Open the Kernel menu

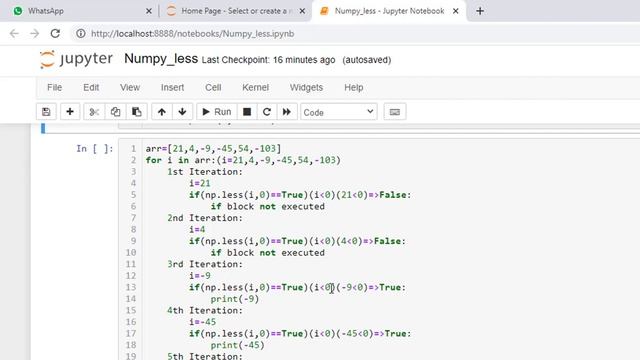(256, 87)
